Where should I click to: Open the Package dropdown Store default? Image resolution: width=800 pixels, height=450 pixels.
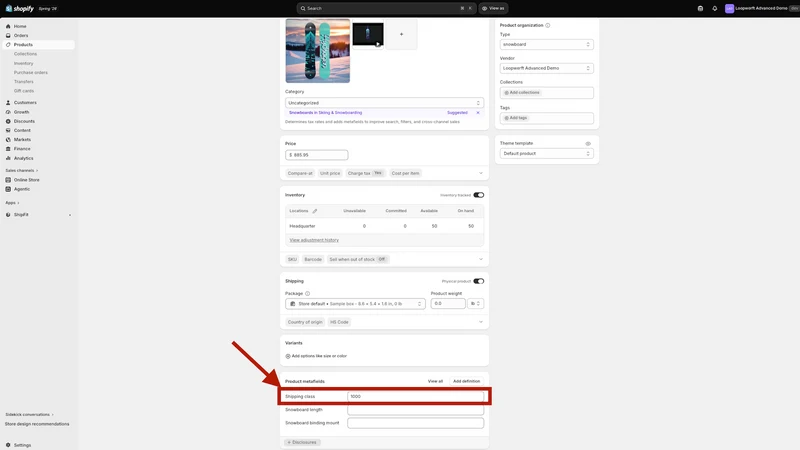355,304
